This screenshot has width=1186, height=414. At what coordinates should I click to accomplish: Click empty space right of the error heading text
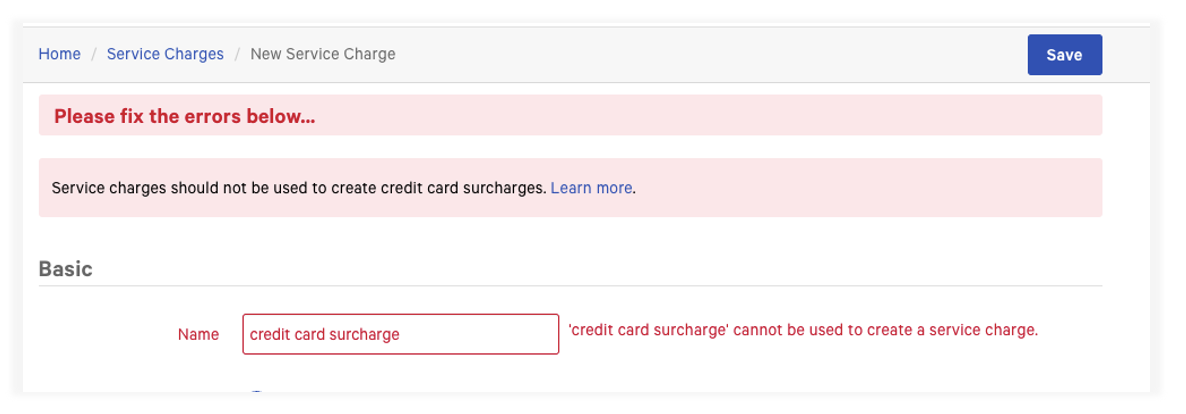tap(700, 116)
